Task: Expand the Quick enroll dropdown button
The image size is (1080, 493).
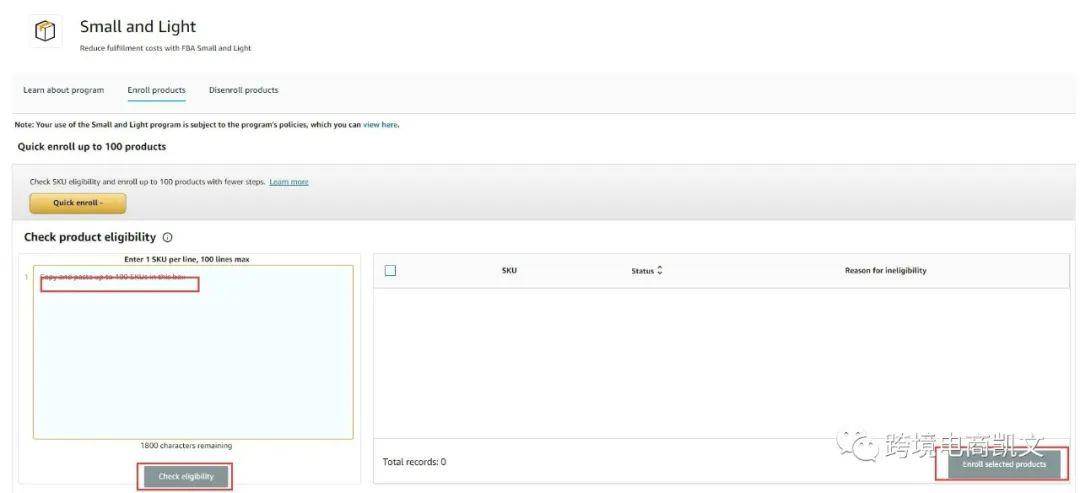Action: pos(78,203)
